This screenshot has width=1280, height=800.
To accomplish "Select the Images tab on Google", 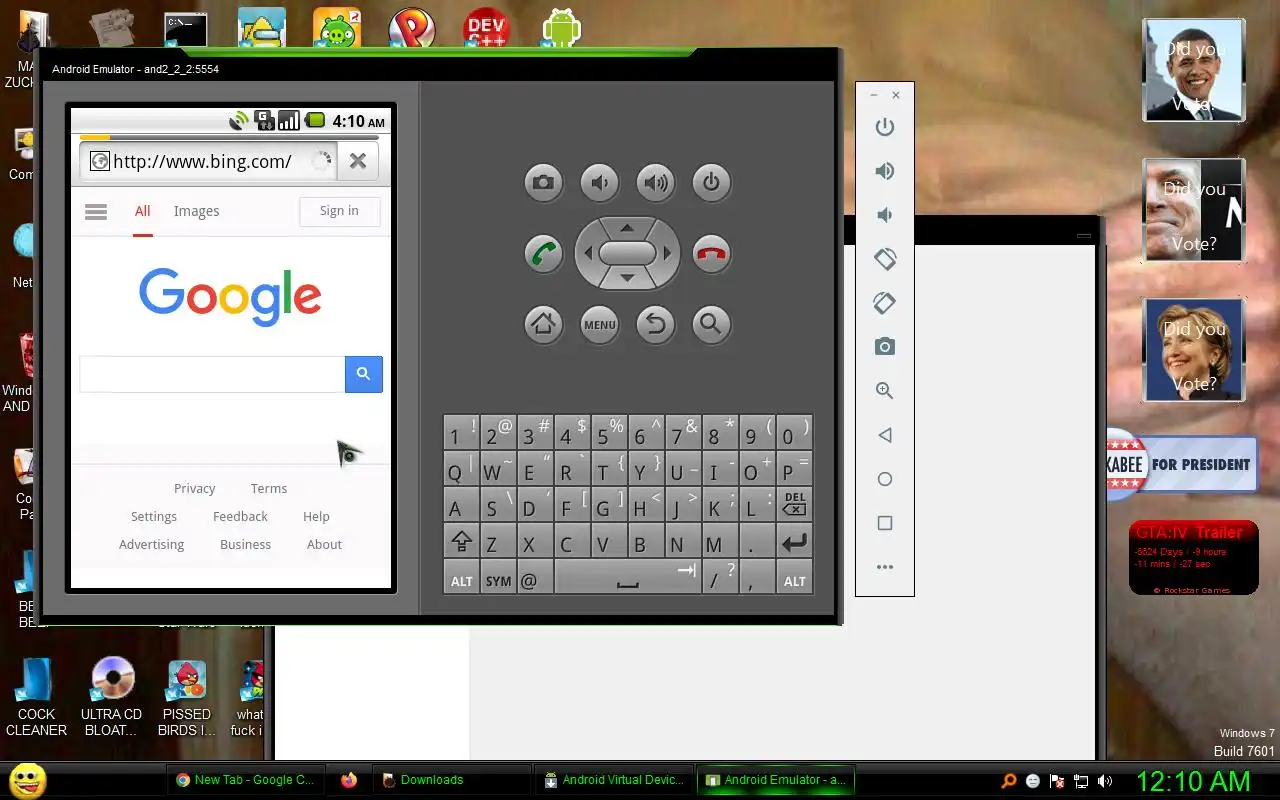I will 196,211.
